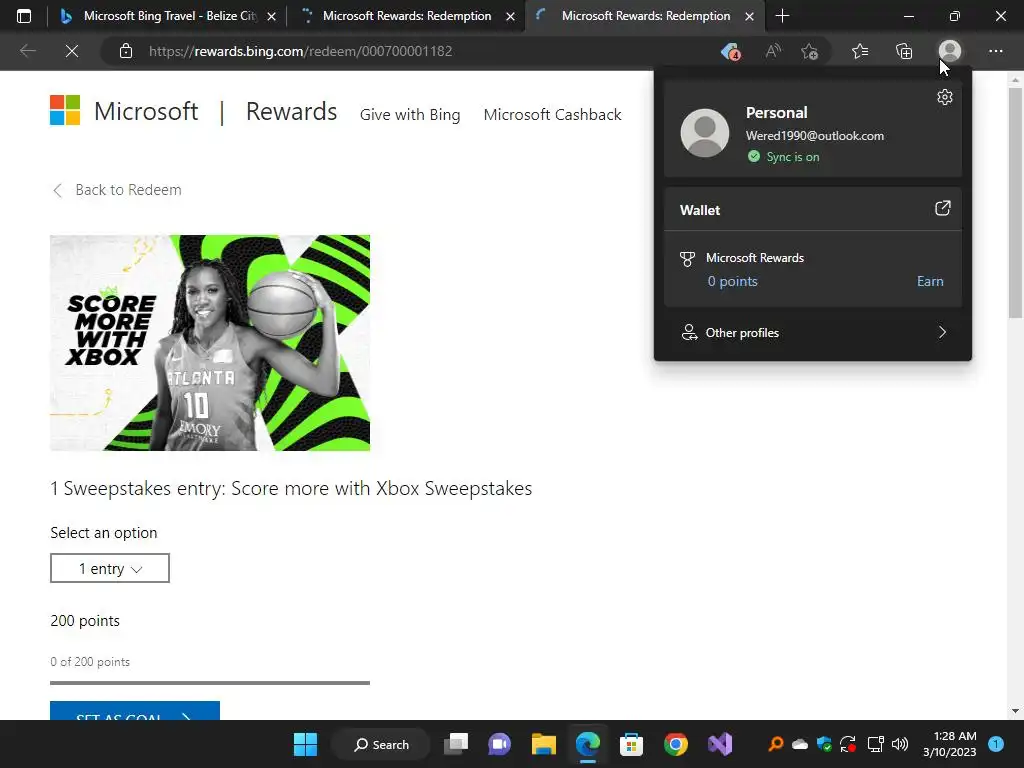Open taskbar Search box

coord(381,744)
